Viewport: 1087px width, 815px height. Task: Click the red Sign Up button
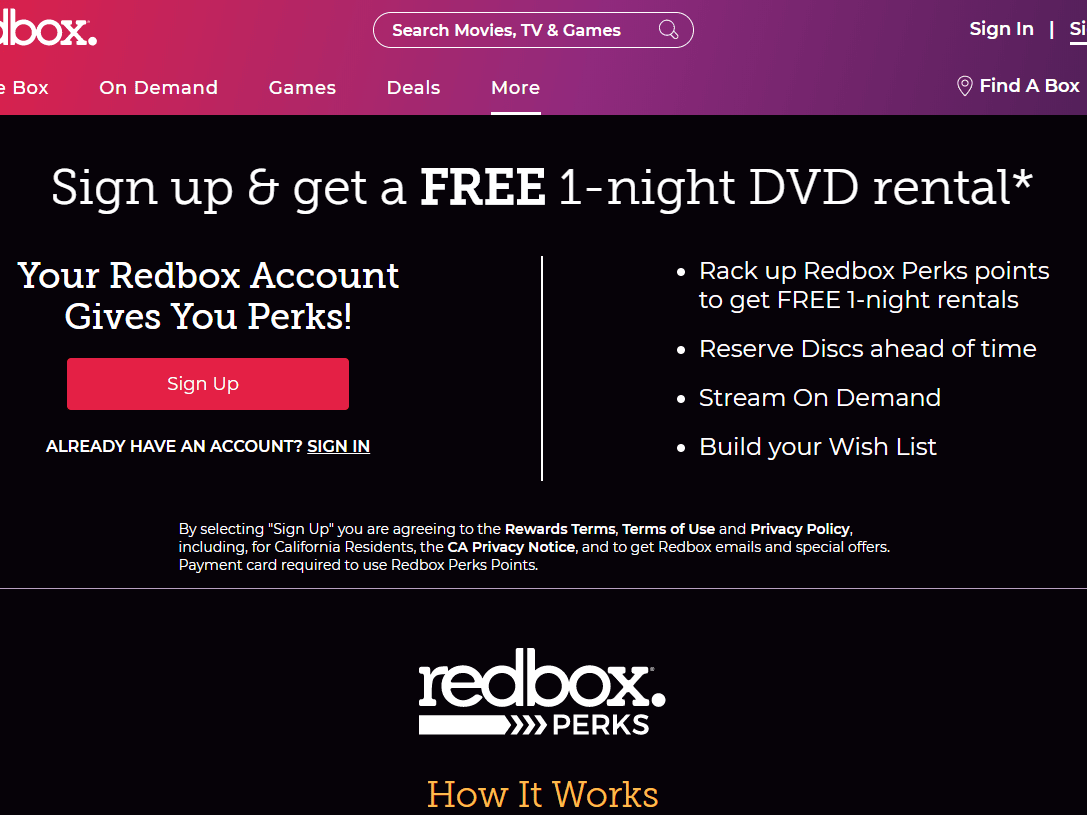208,384
